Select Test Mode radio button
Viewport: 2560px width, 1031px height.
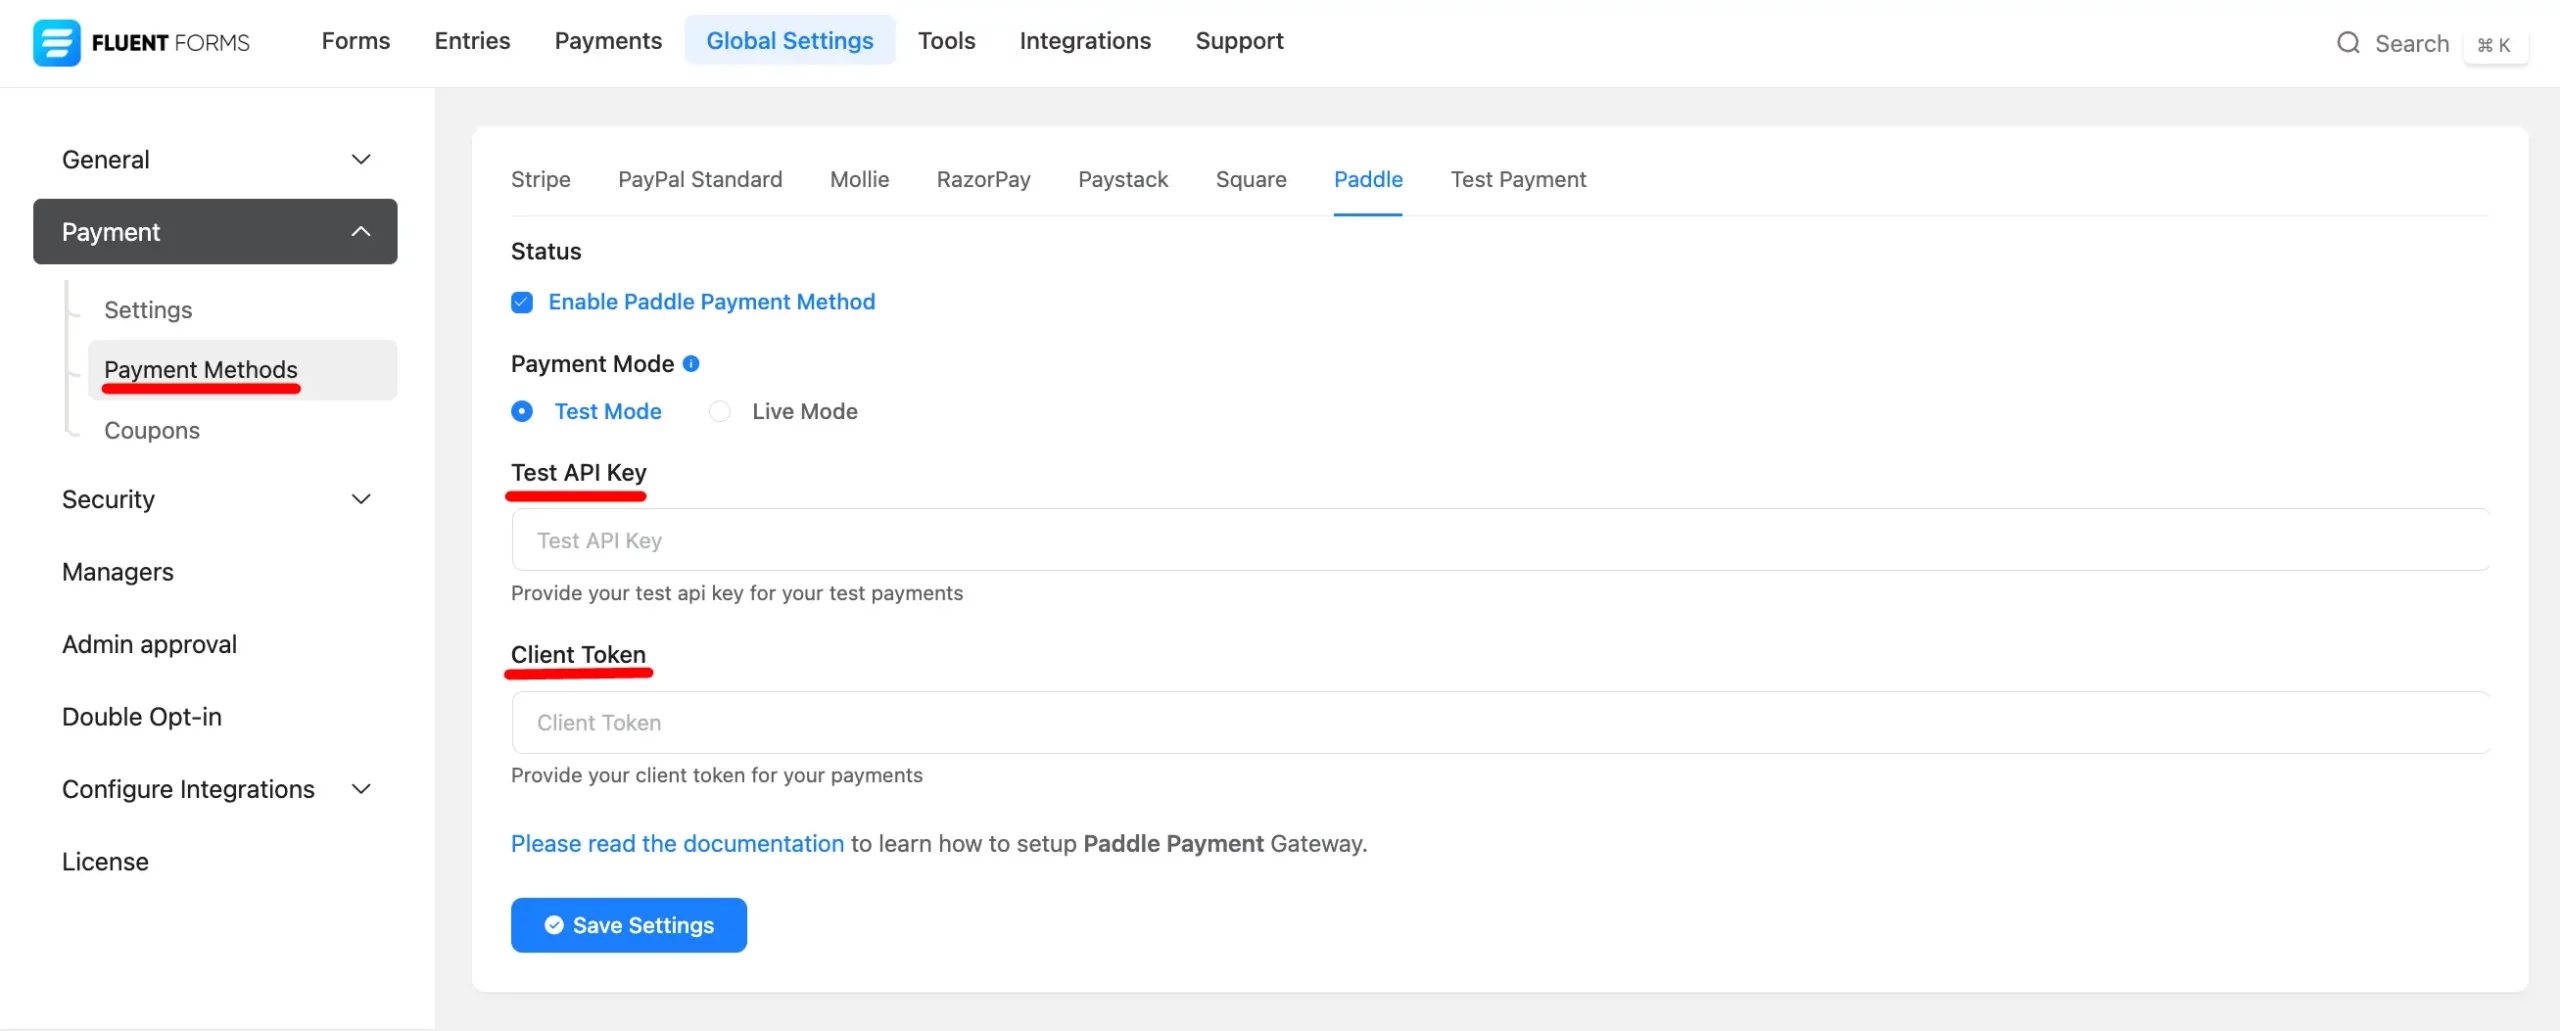point(522,411)
